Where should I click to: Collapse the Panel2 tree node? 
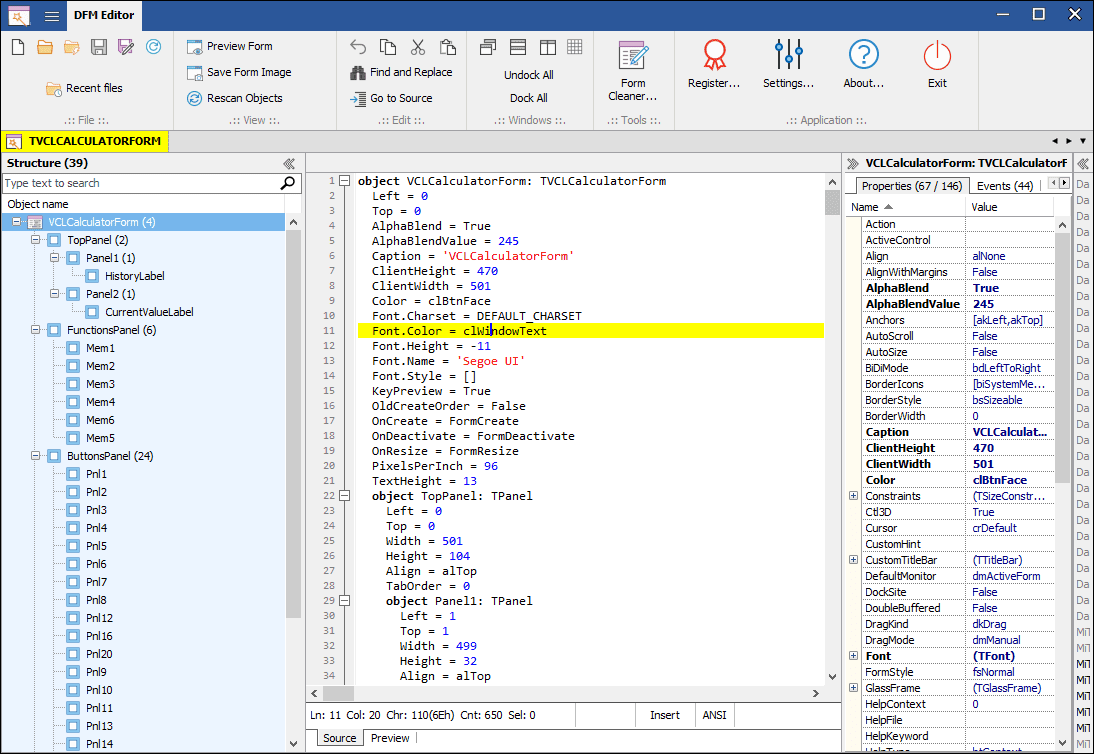[54, 294]
